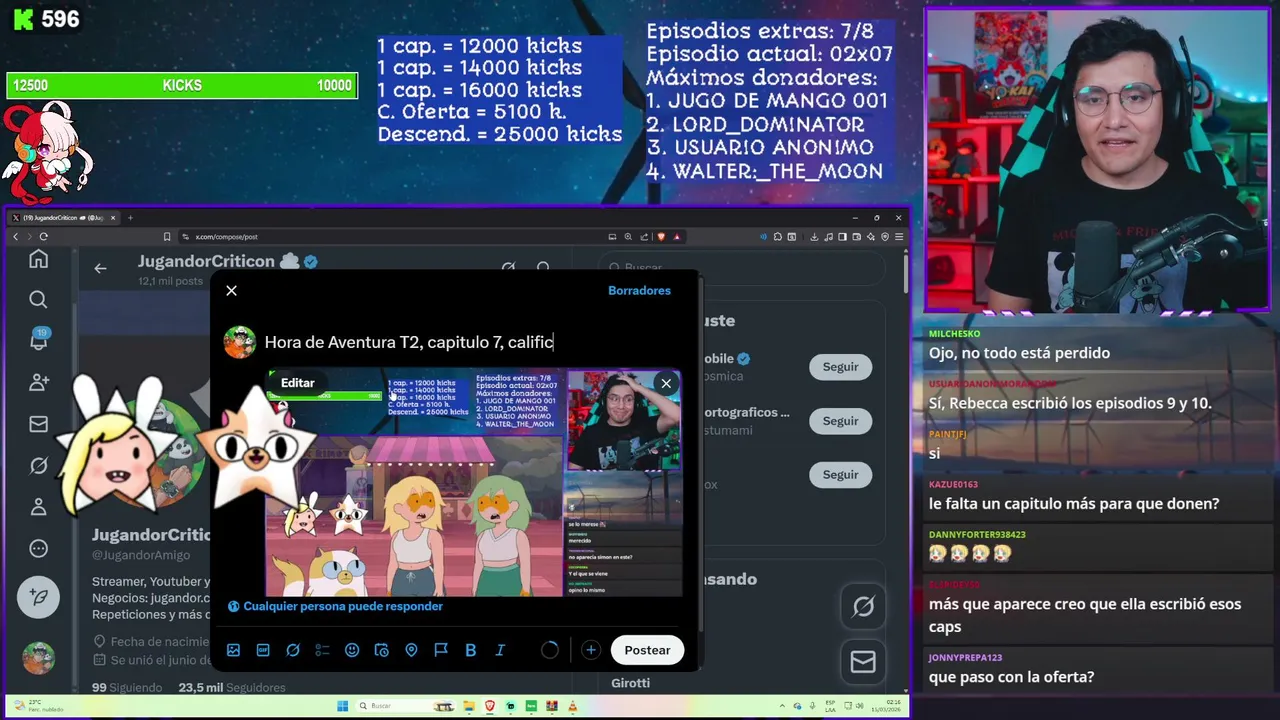Toggle italic text formatting
The image size is (1280, 720).
tap(500, 650)
